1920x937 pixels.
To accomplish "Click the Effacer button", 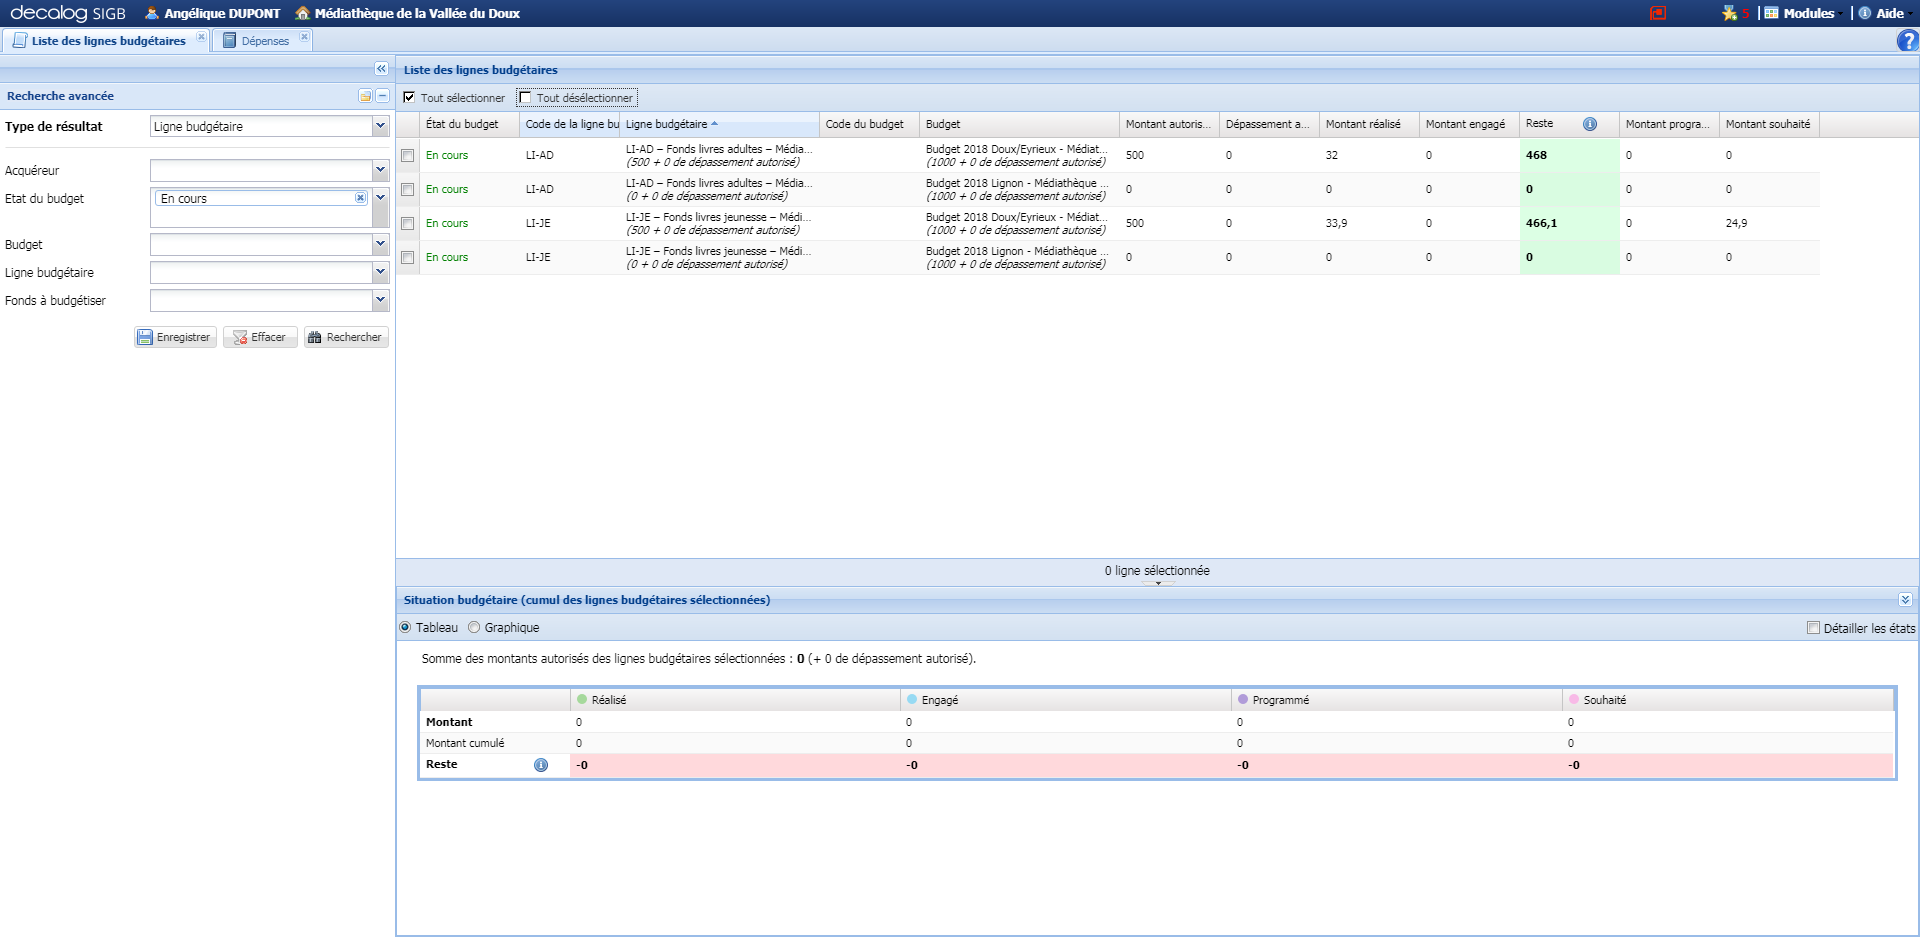I will click(x=260, y=338).
